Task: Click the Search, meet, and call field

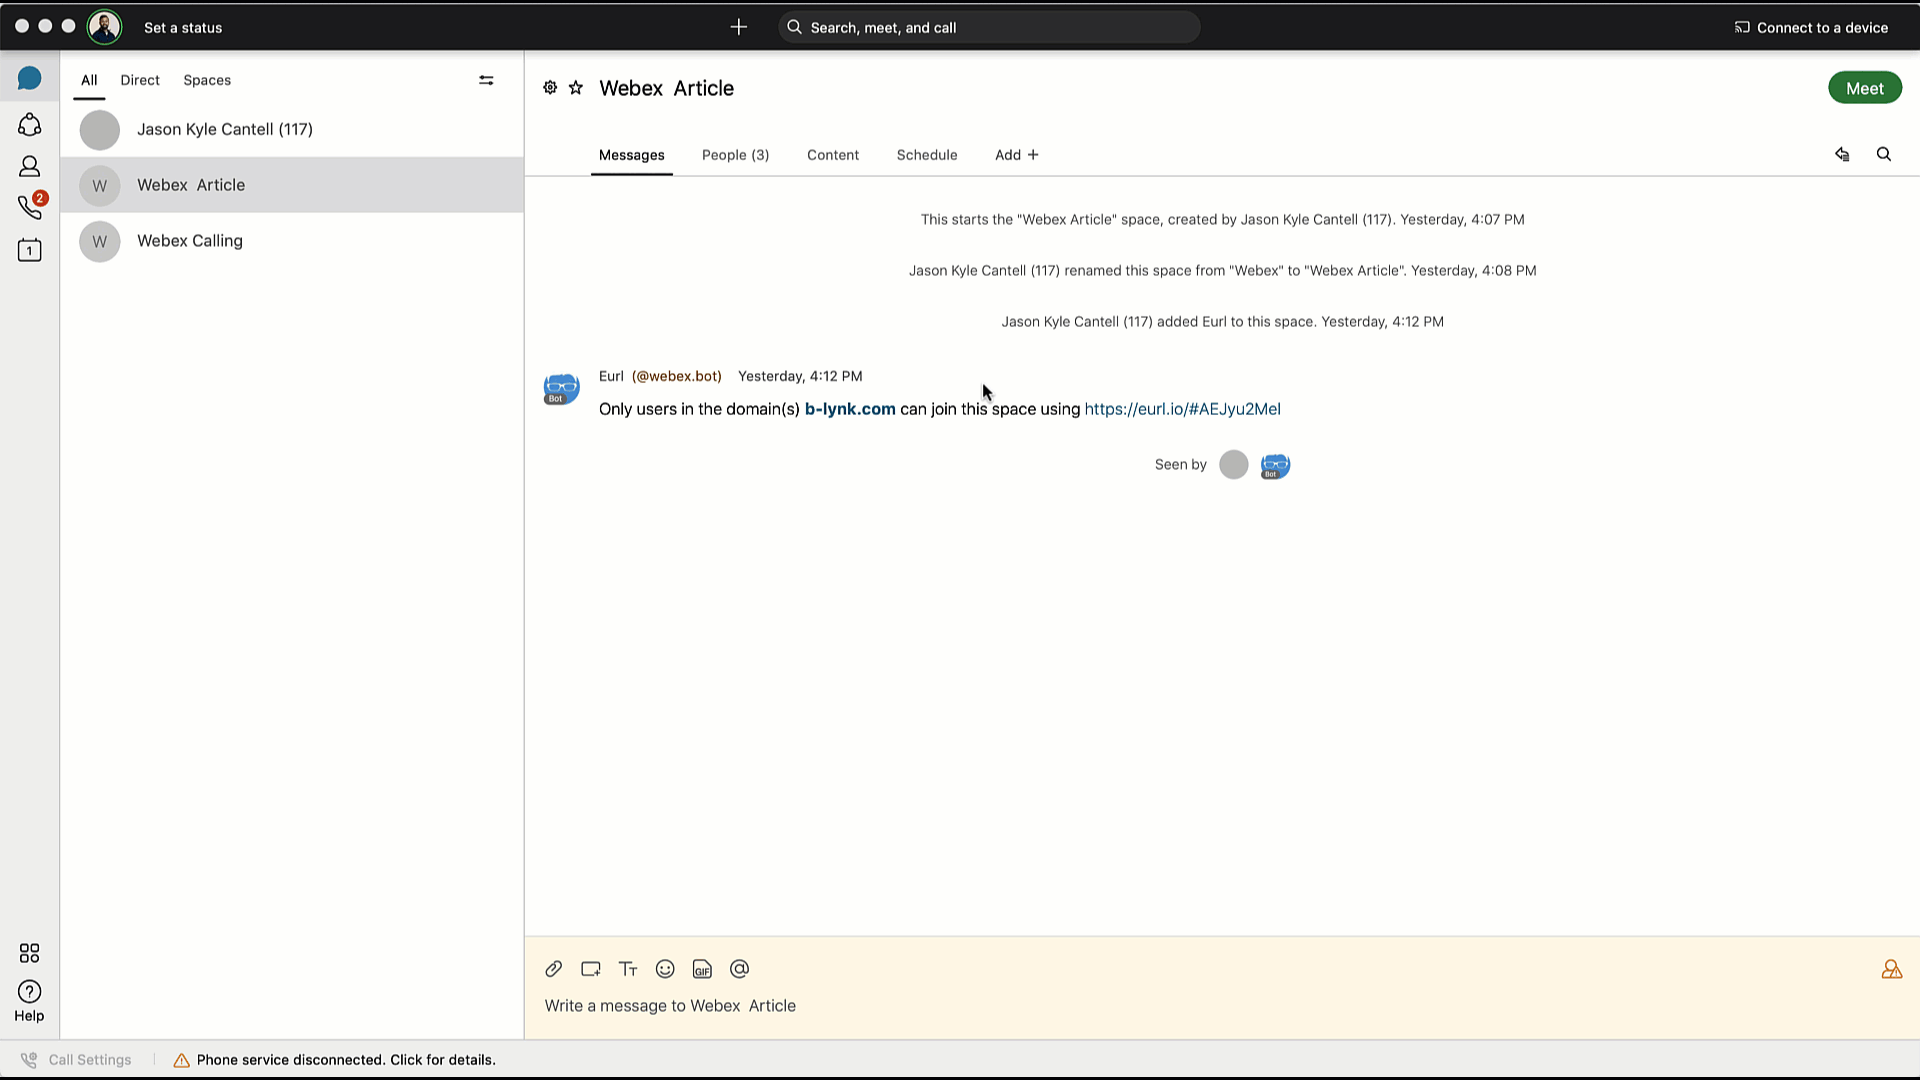Action: click(x=989, y=28)
